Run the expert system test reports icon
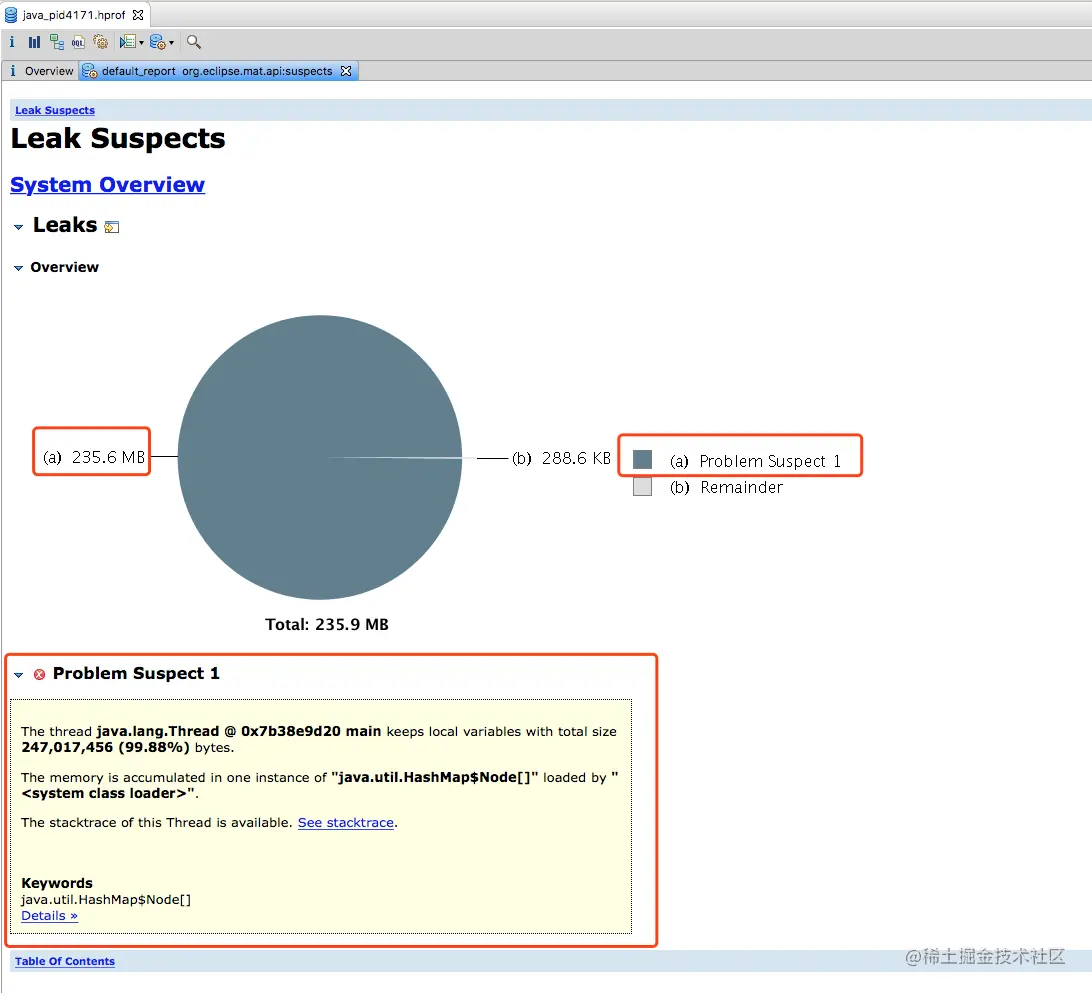 (127, 42)
